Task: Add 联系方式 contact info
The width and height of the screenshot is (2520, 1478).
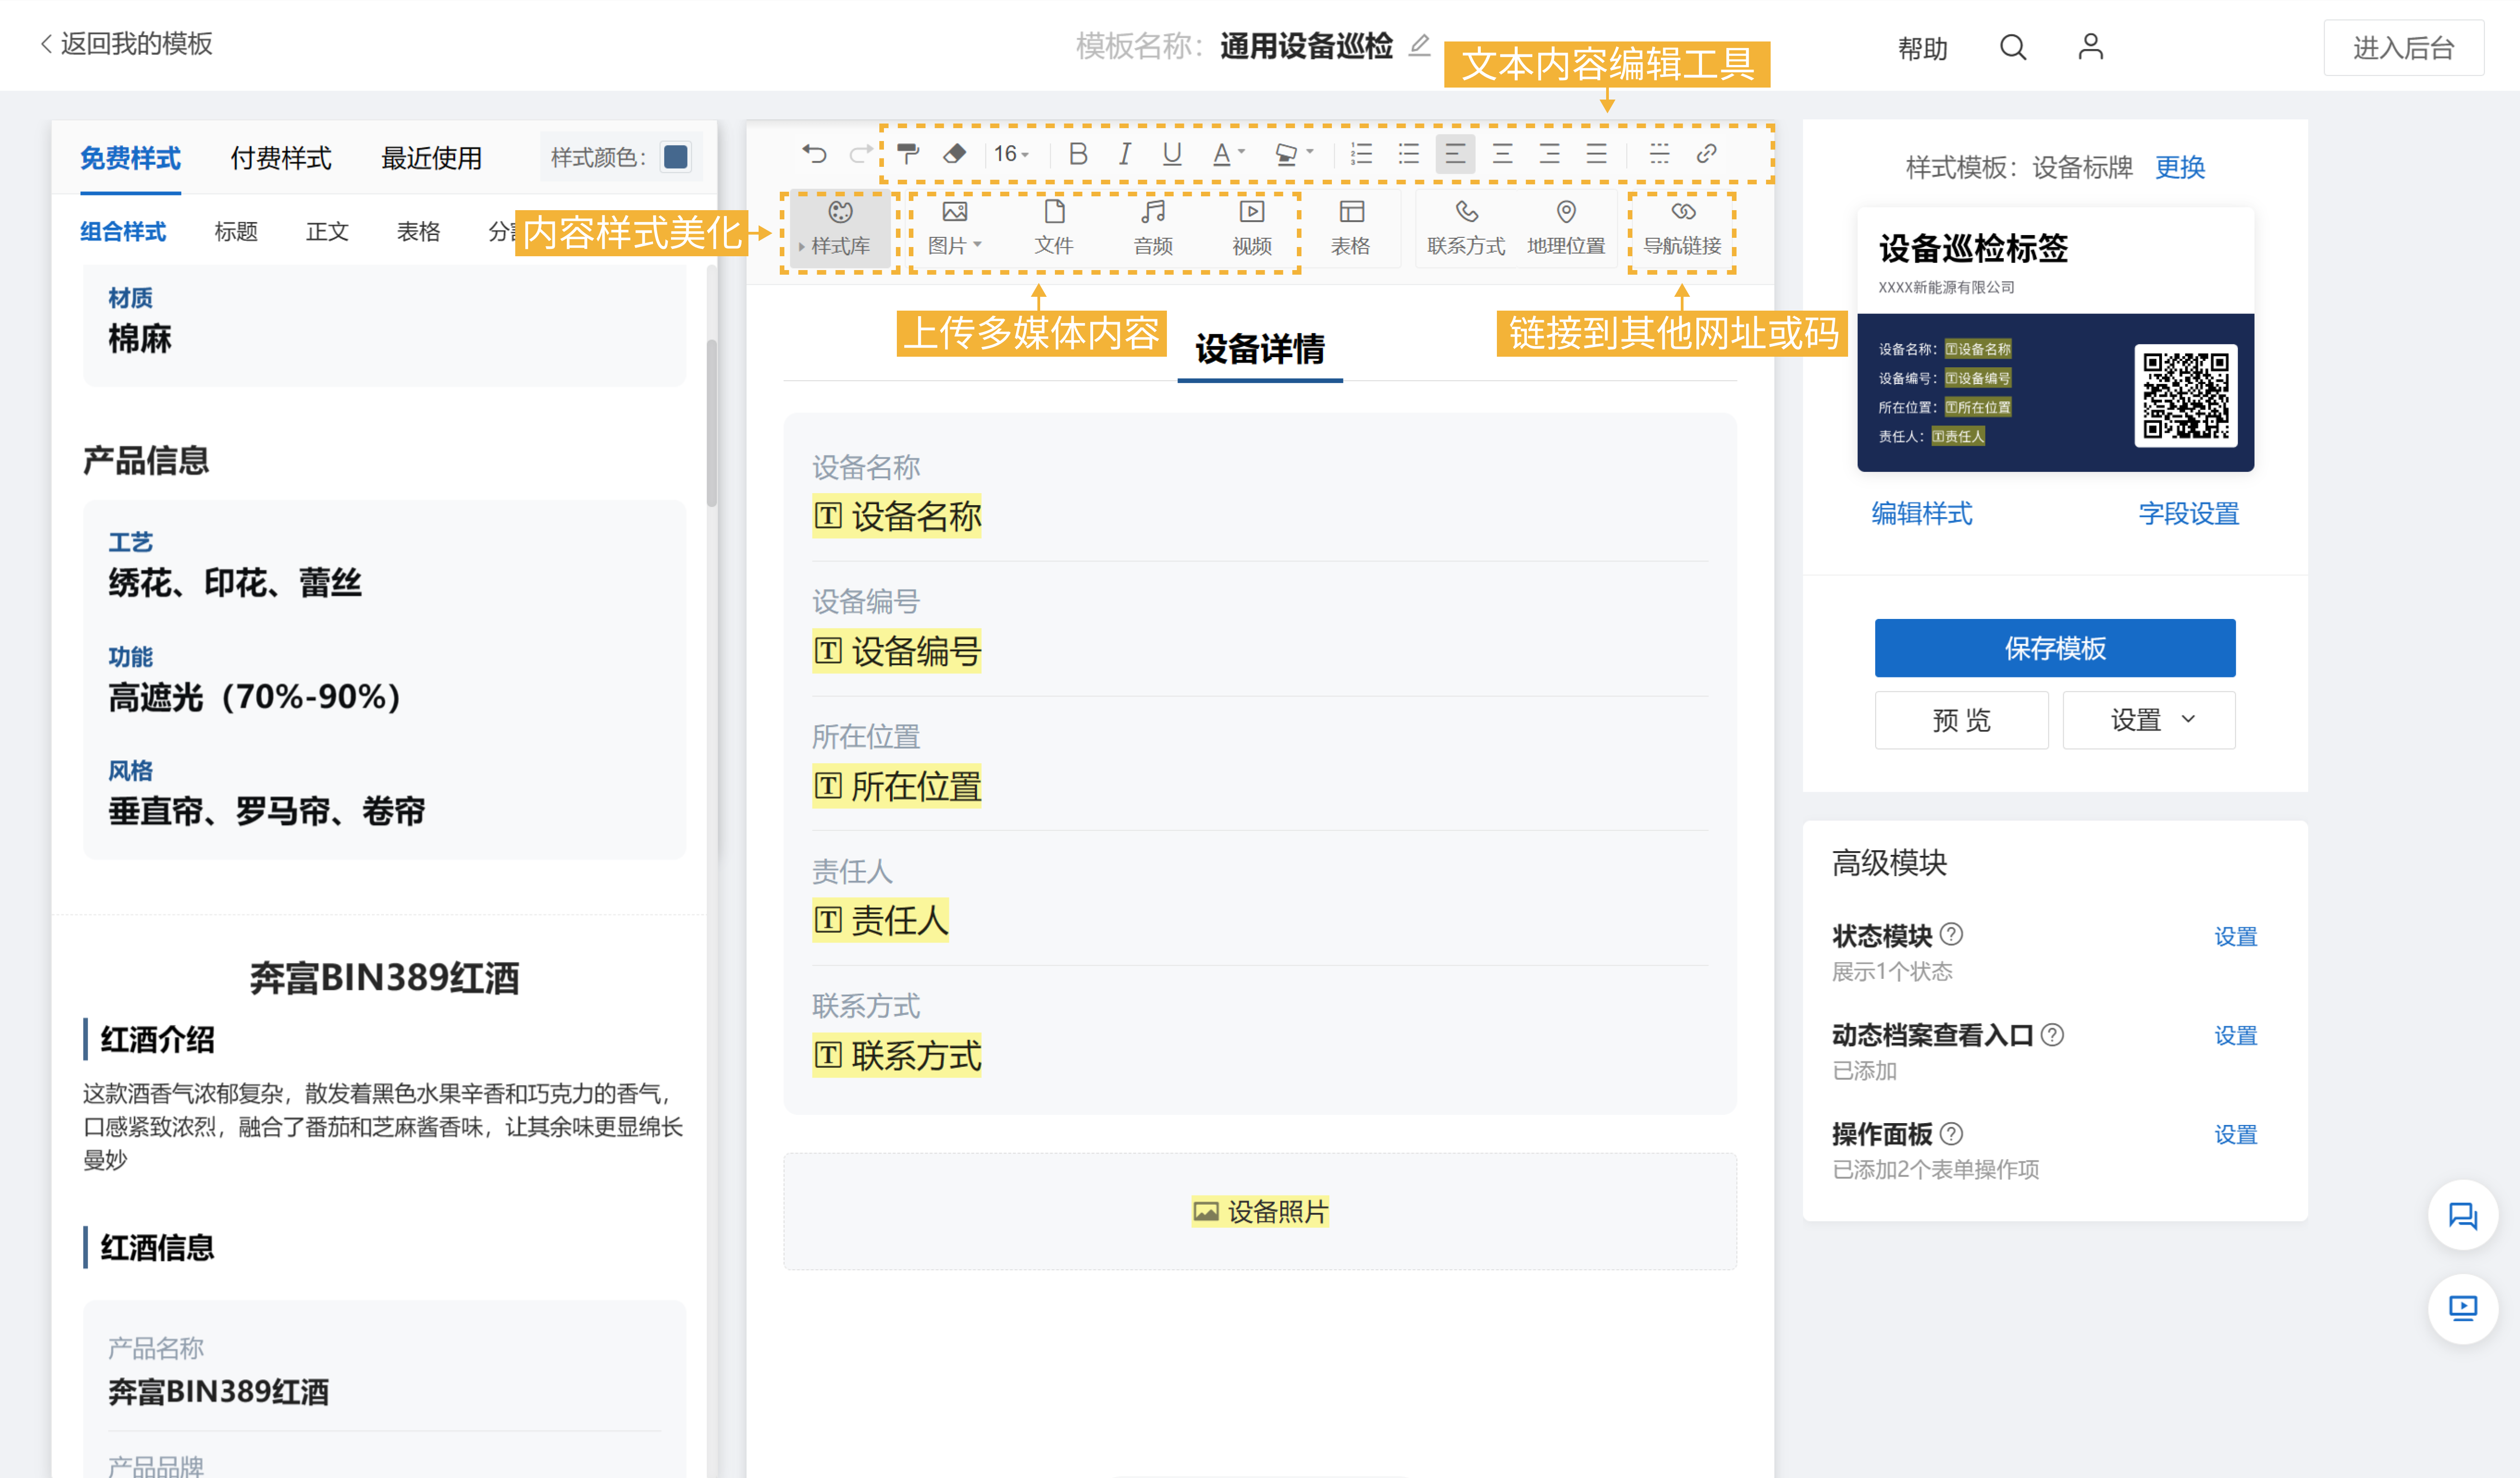Action: click(x=1466, y=228)
